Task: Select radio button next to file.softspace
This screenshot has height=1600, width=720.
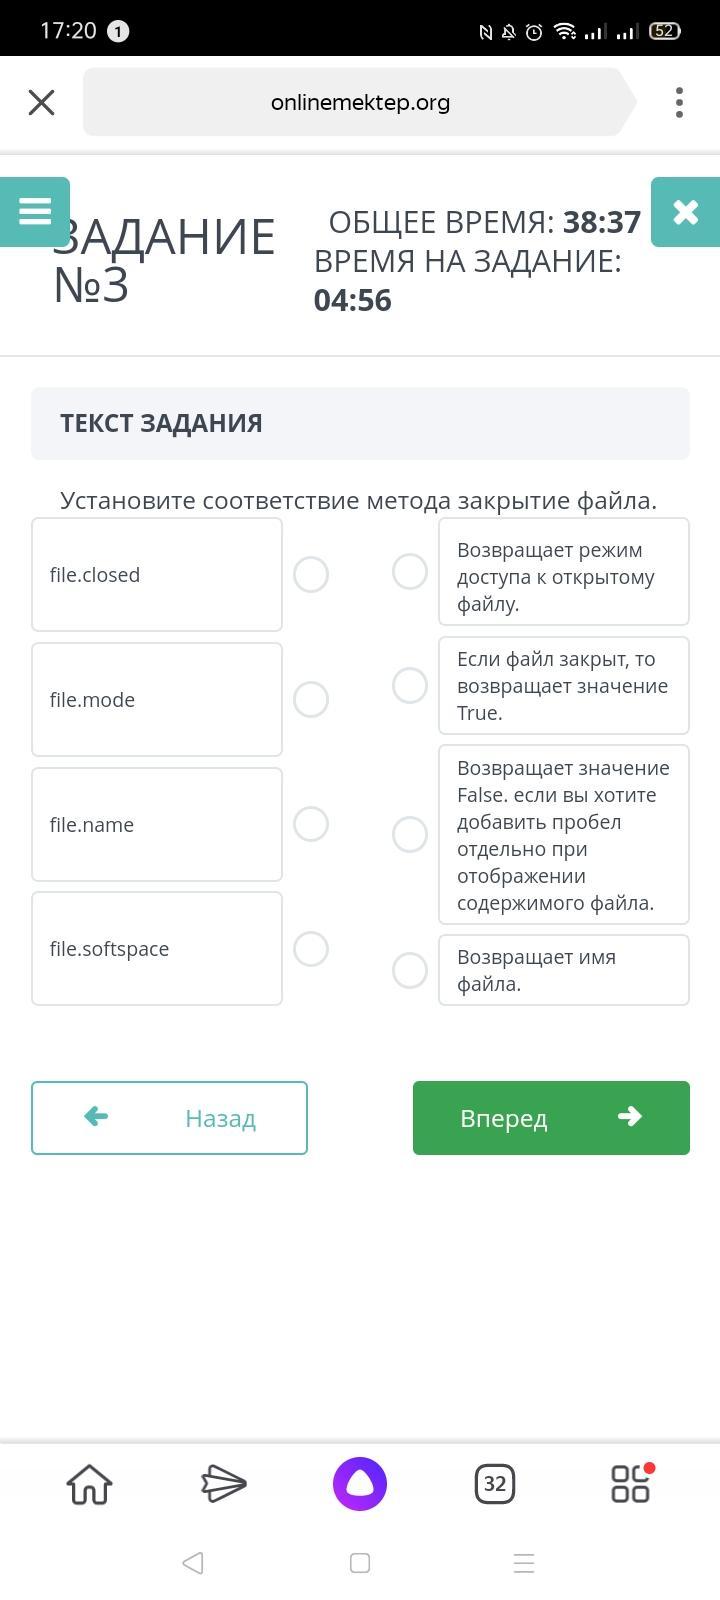Action: tap(311, 949)
